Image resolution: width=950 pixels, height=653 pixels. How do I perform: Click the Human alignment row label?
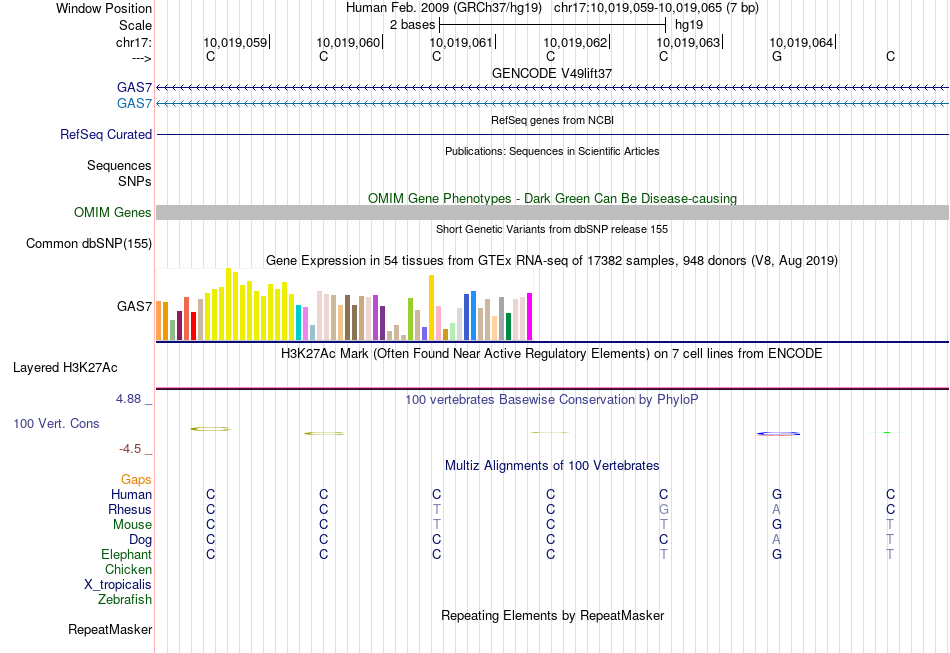coord(131,495)
